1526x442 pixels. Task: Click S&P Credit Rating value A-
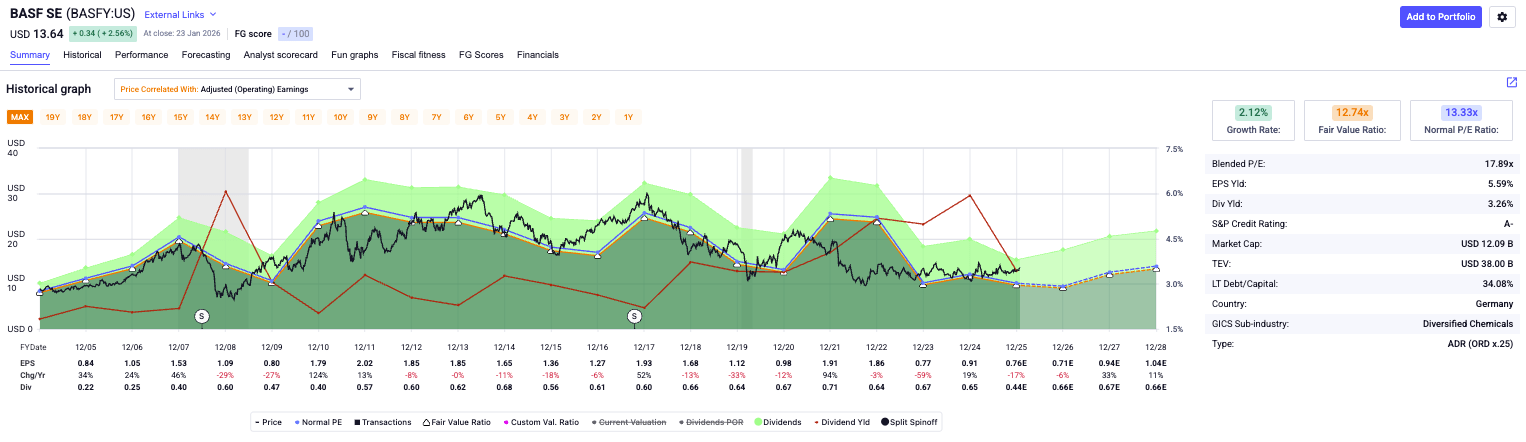[x=1508, y=224]
